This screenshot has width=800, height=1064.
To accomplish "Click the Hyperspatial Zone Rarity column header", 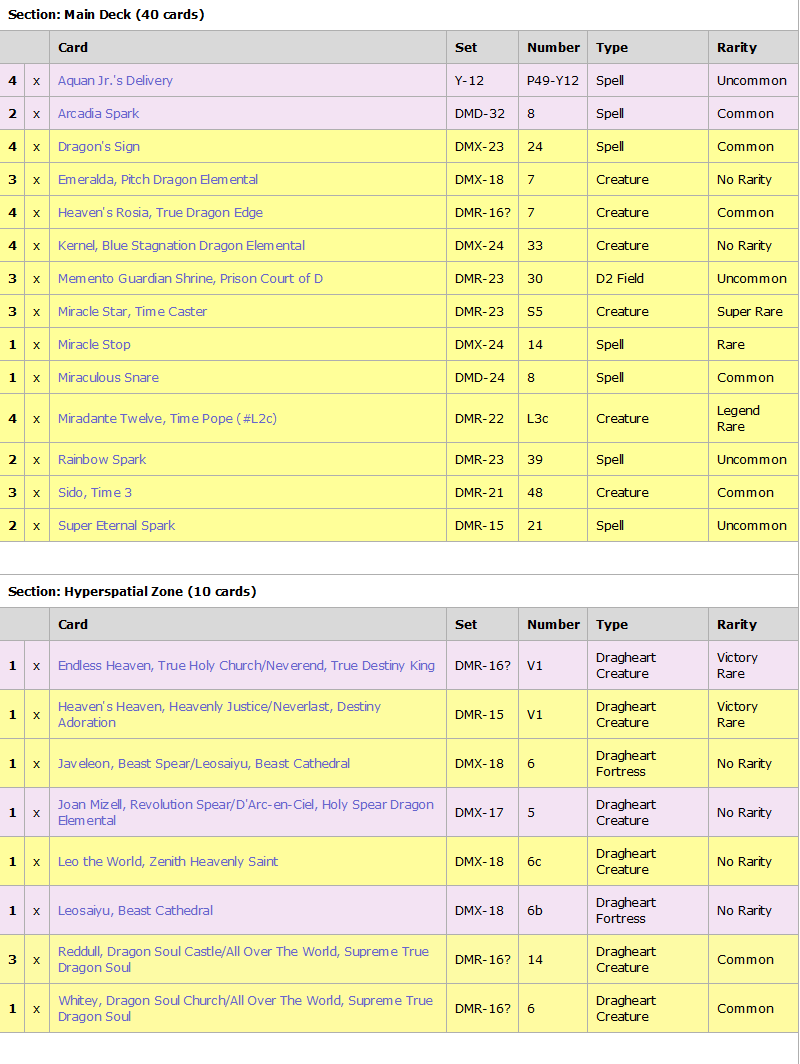I will (x=753, y=624).
